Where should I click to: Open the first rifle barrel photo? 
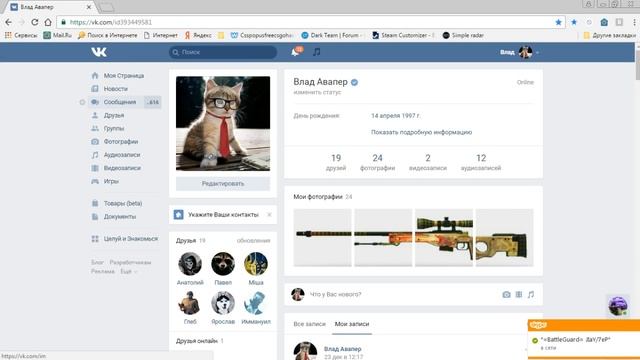pyautogui.click(x=322, y=238)
